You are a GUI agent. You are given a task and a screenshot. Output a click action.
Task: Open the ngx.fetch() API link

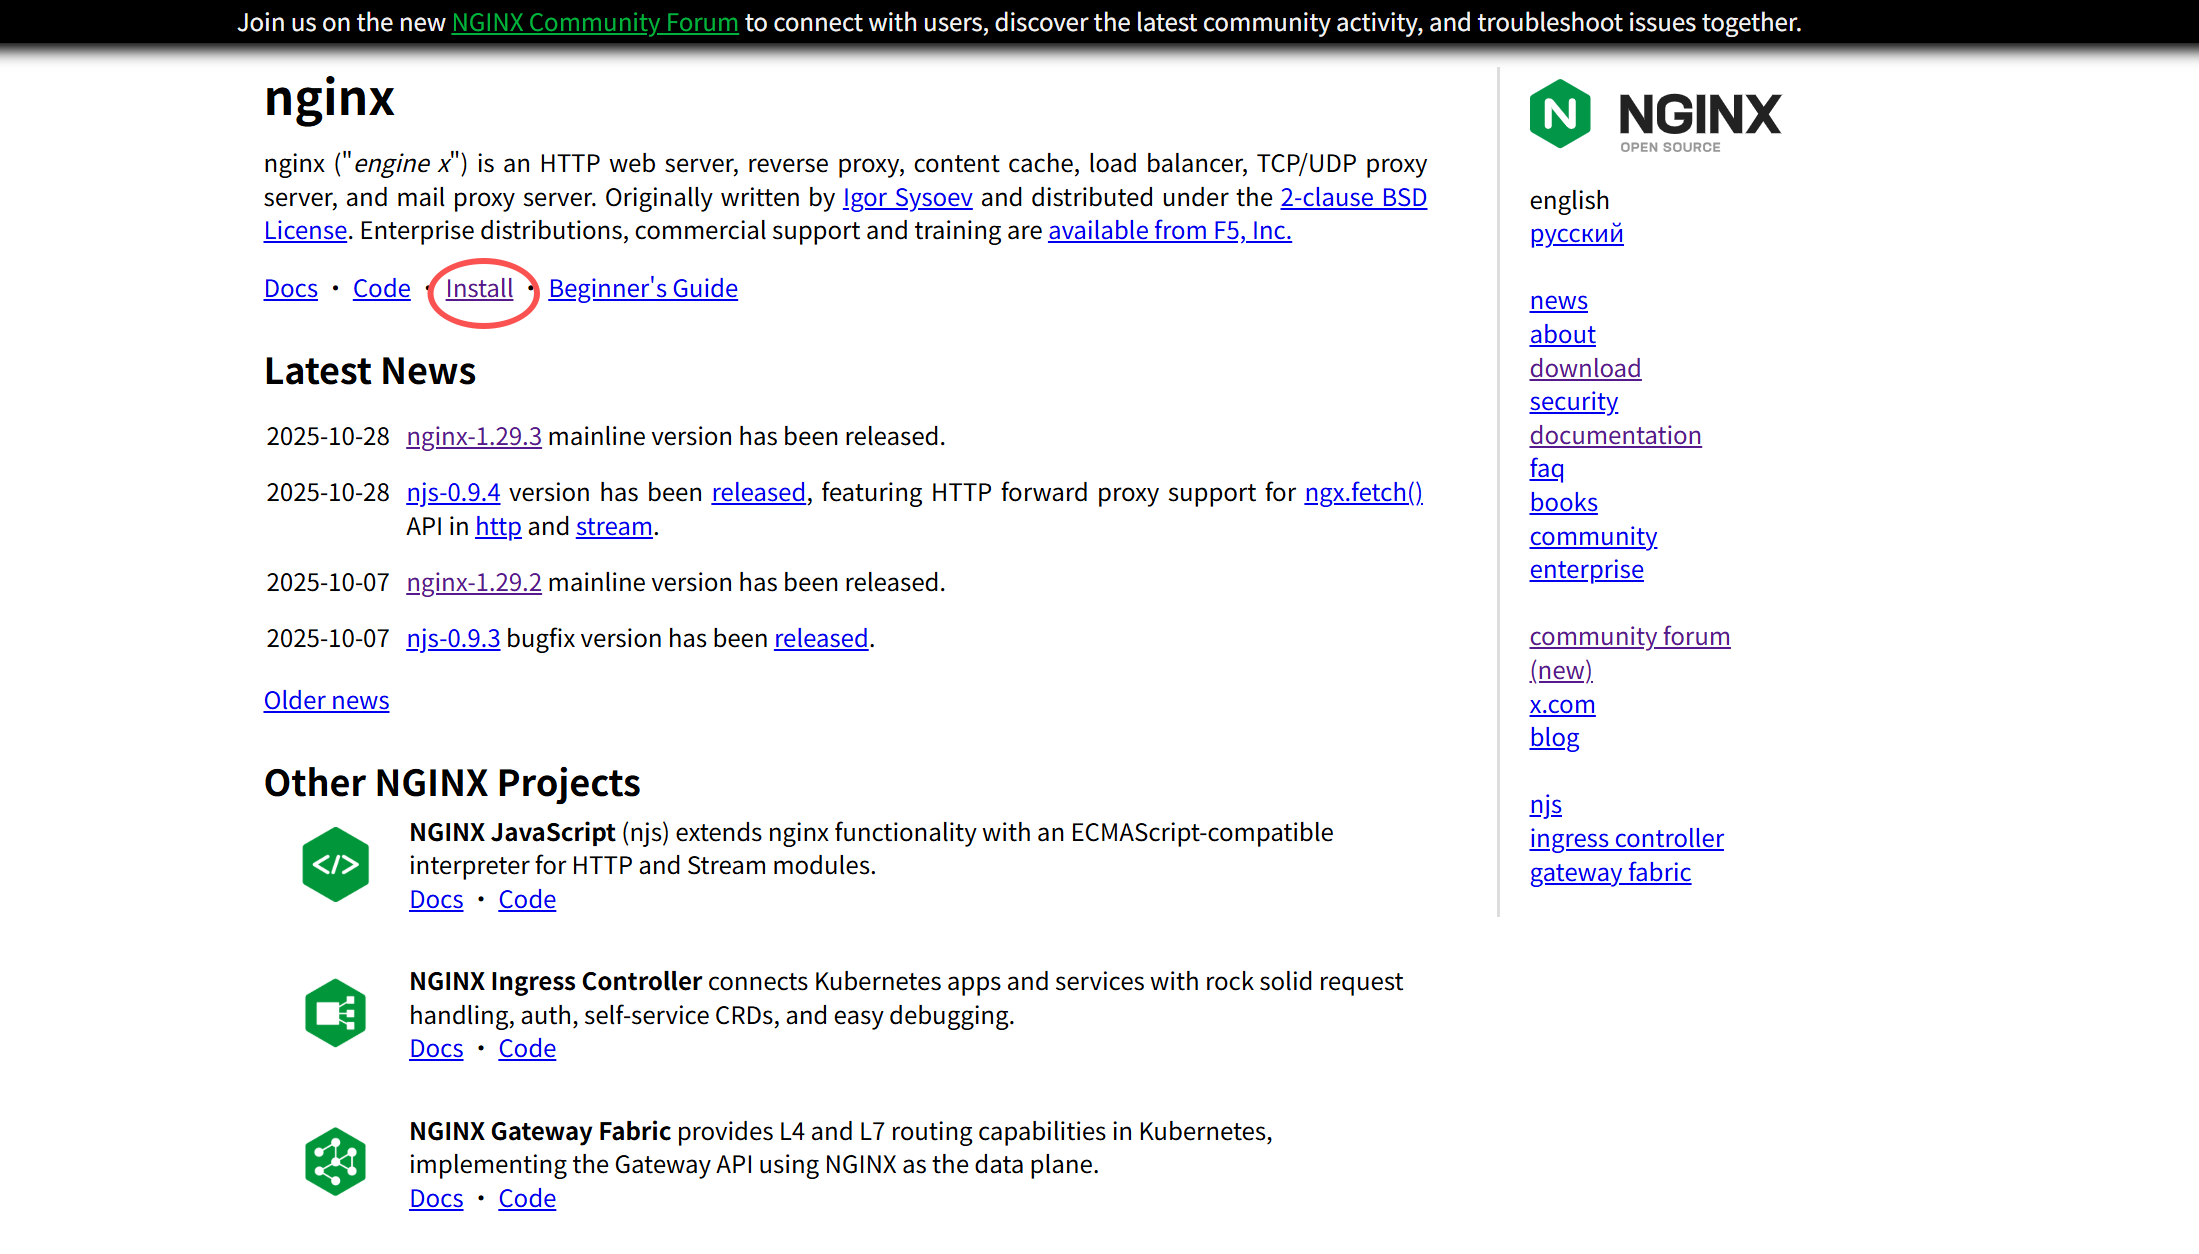(1363, 493)
